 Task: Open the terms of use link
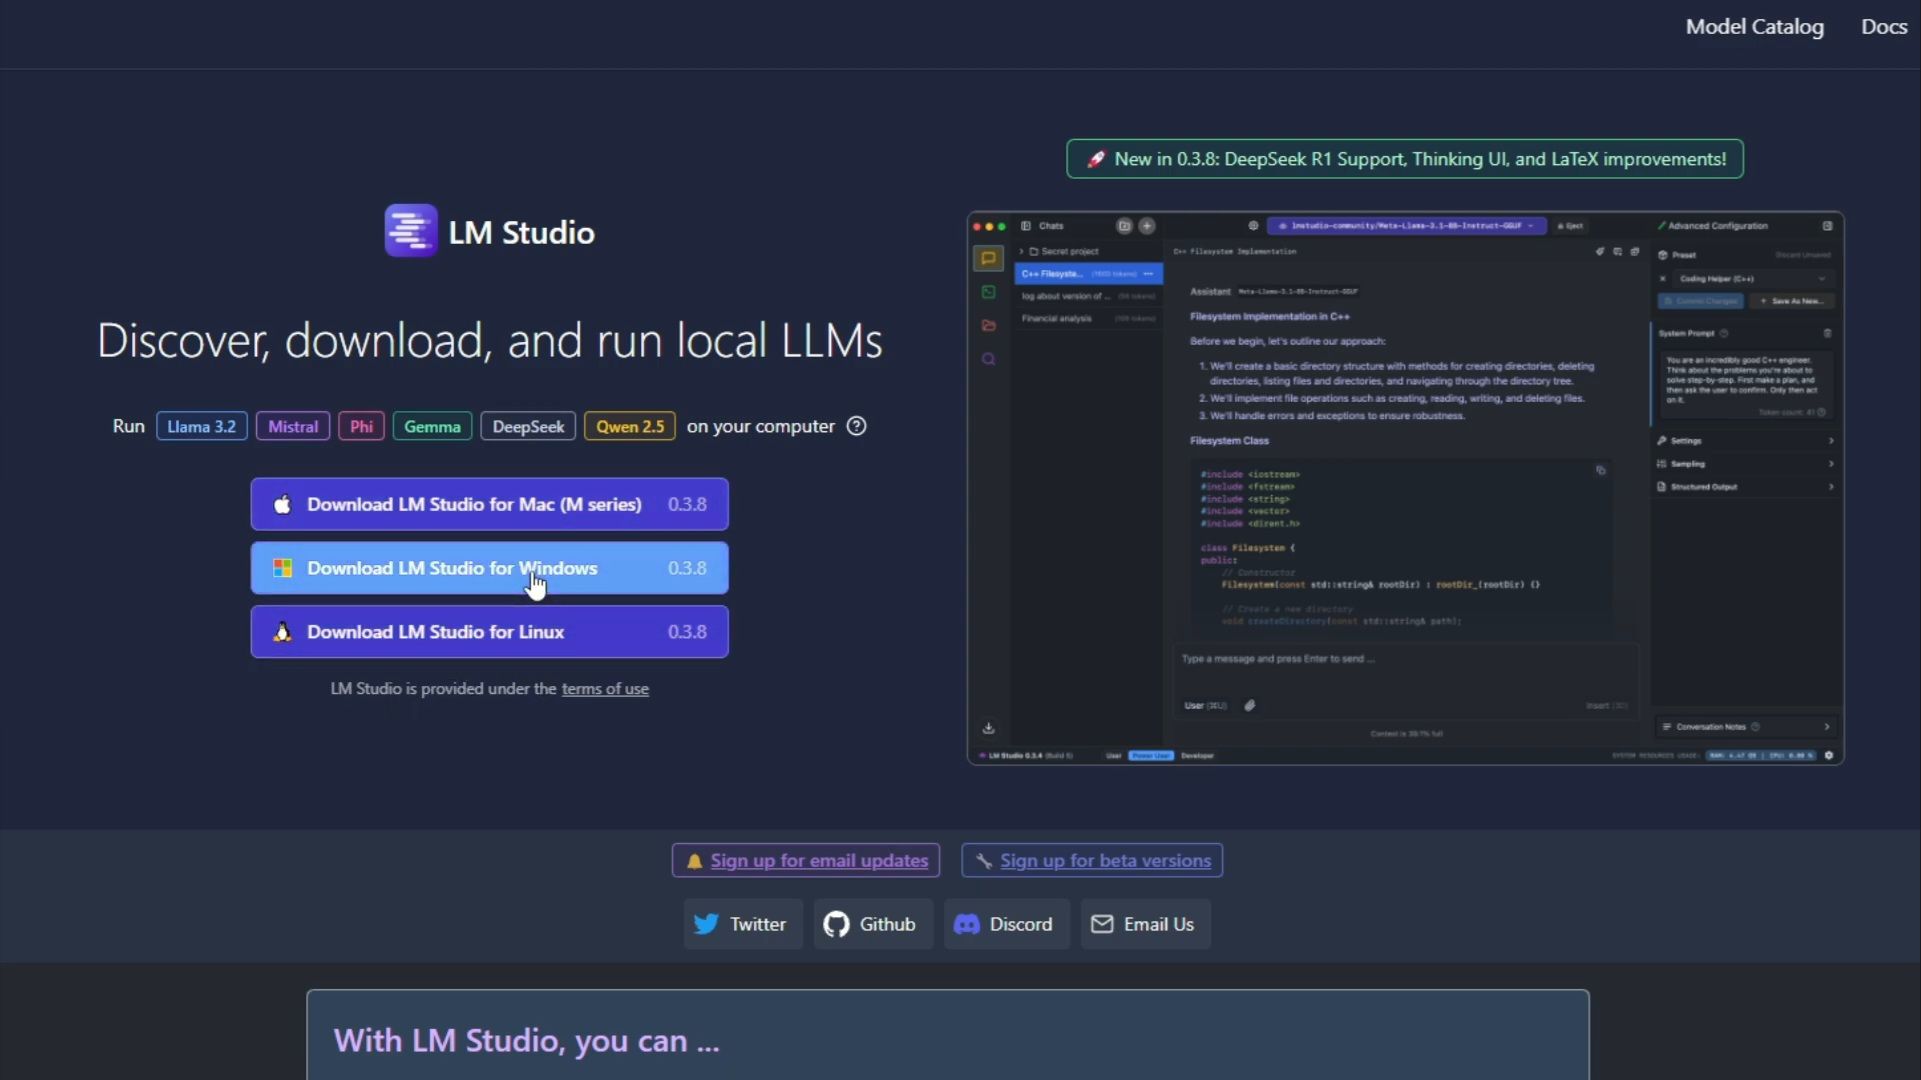coord(605,689)
